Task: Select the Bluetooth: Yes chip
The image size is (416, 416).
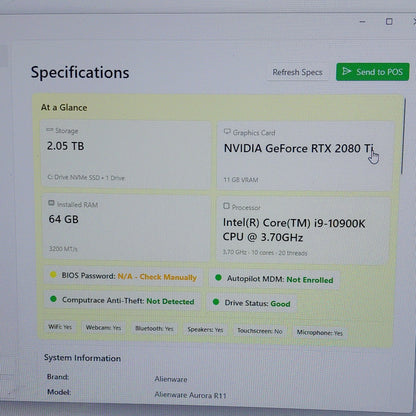Action: point(154,329)
